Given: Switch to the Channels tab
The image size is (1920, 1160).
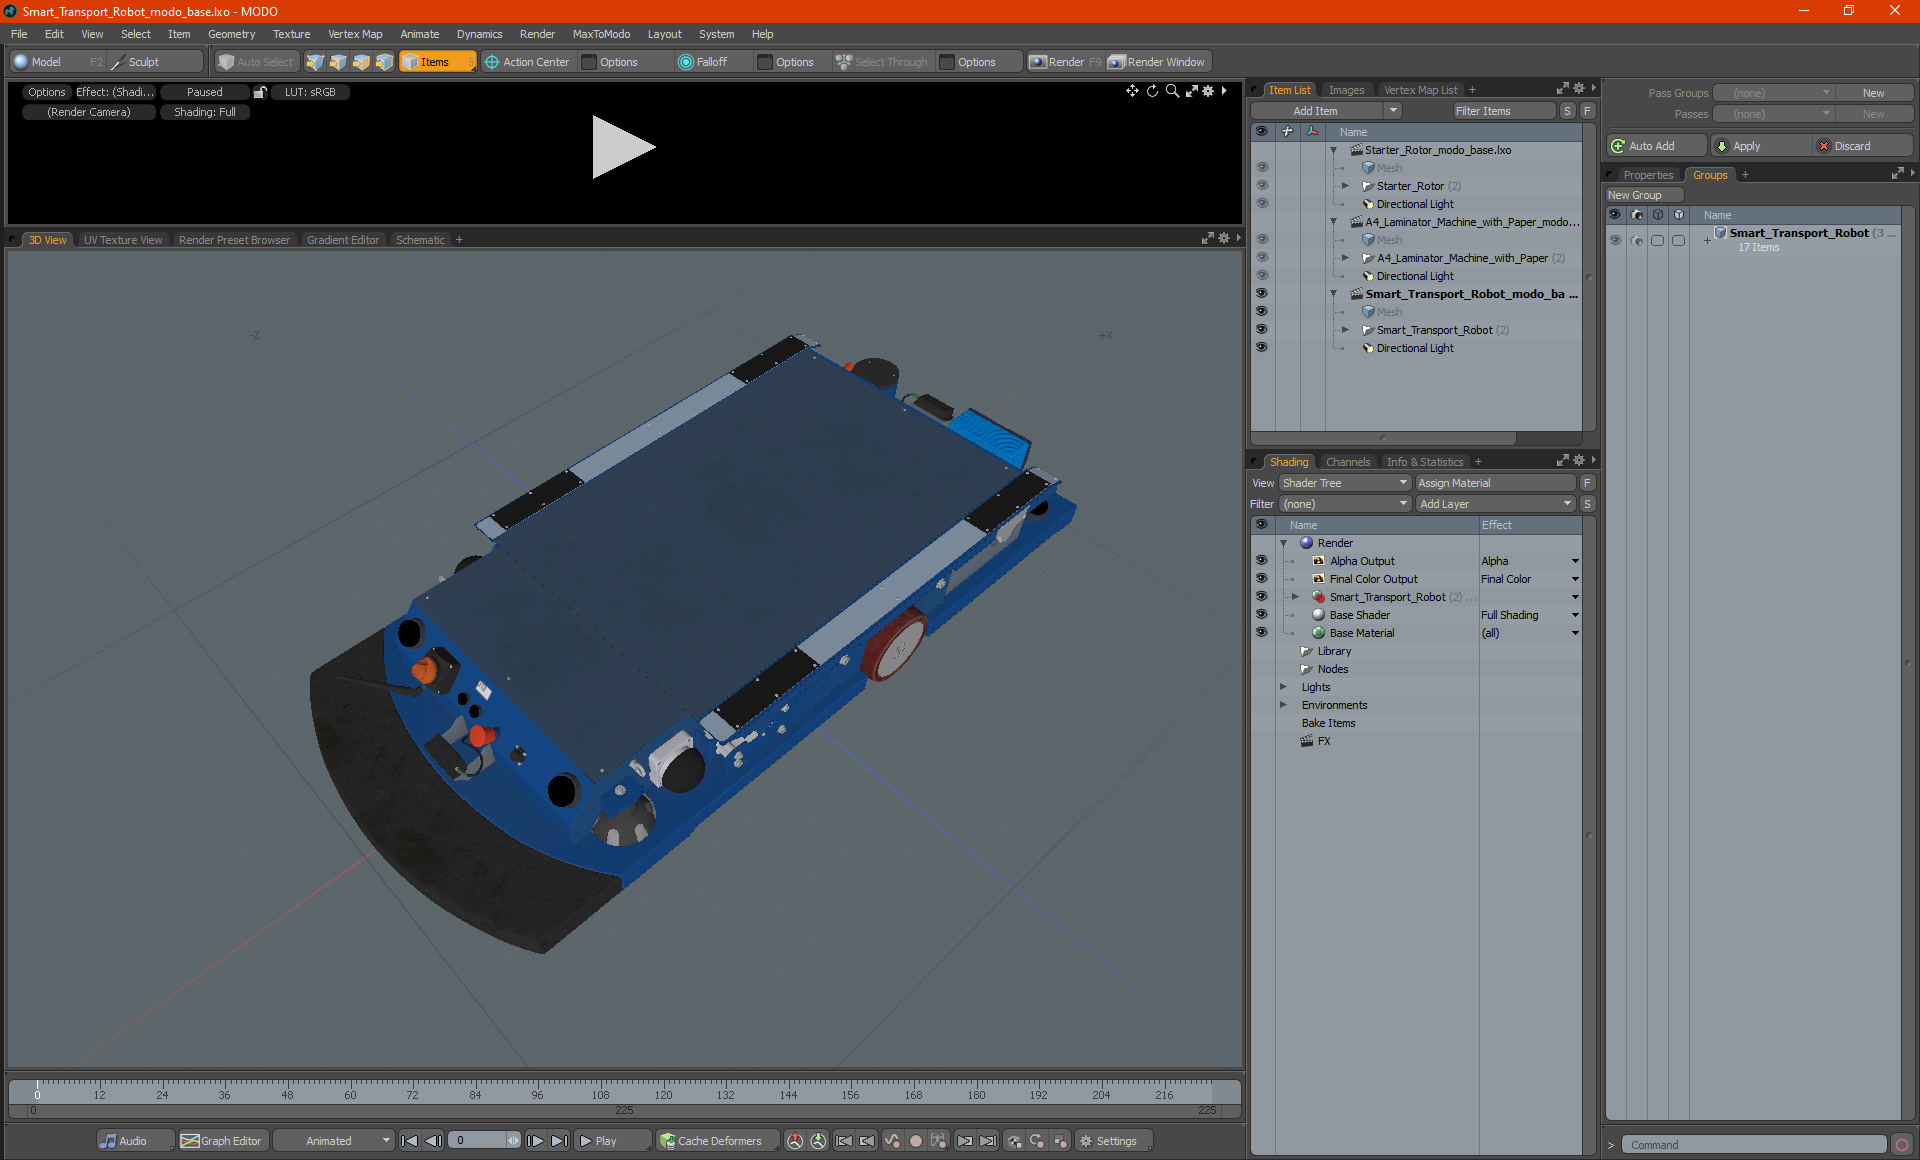Looking at the screenshot, I should (1347, 462).
